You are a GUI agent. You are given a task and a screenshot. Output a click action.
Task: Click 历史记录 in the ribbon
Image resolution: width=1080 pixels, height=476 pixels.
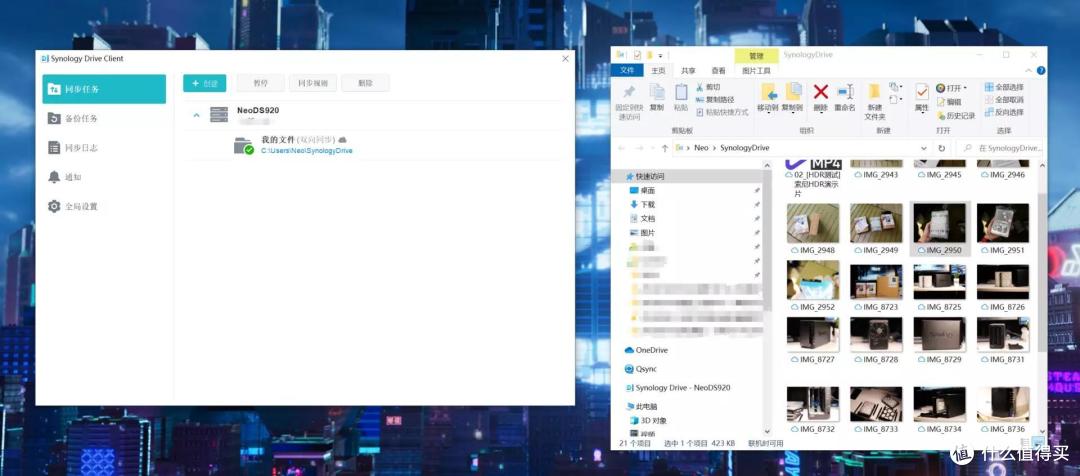coord(956,116)
